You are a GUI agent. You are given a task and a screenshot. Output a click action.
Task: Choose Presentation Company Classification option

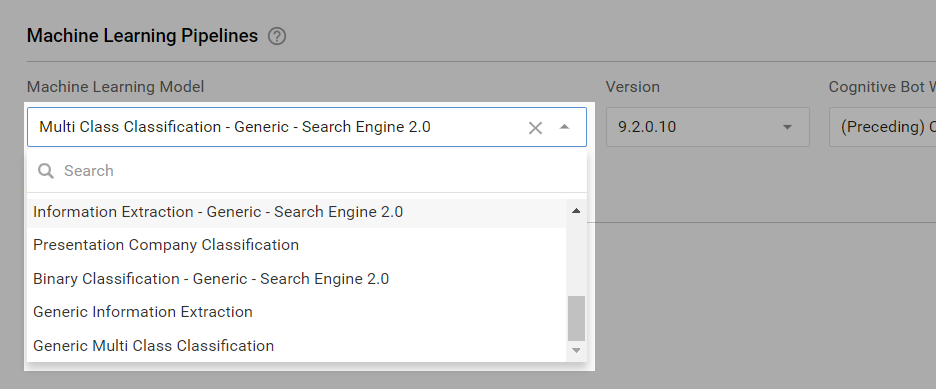pyautogui.click(x=297, y=245)
